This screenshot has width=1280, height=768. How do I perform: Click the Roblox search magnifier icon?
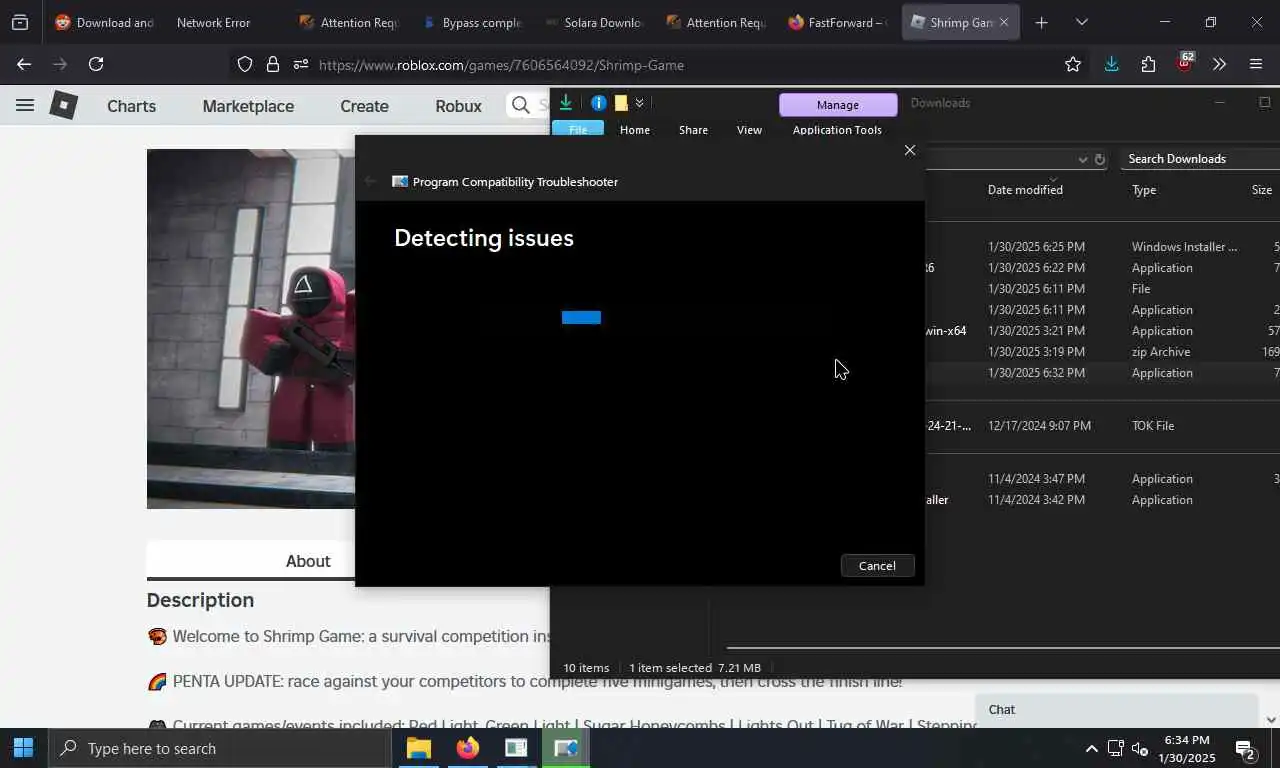point(520,105)
